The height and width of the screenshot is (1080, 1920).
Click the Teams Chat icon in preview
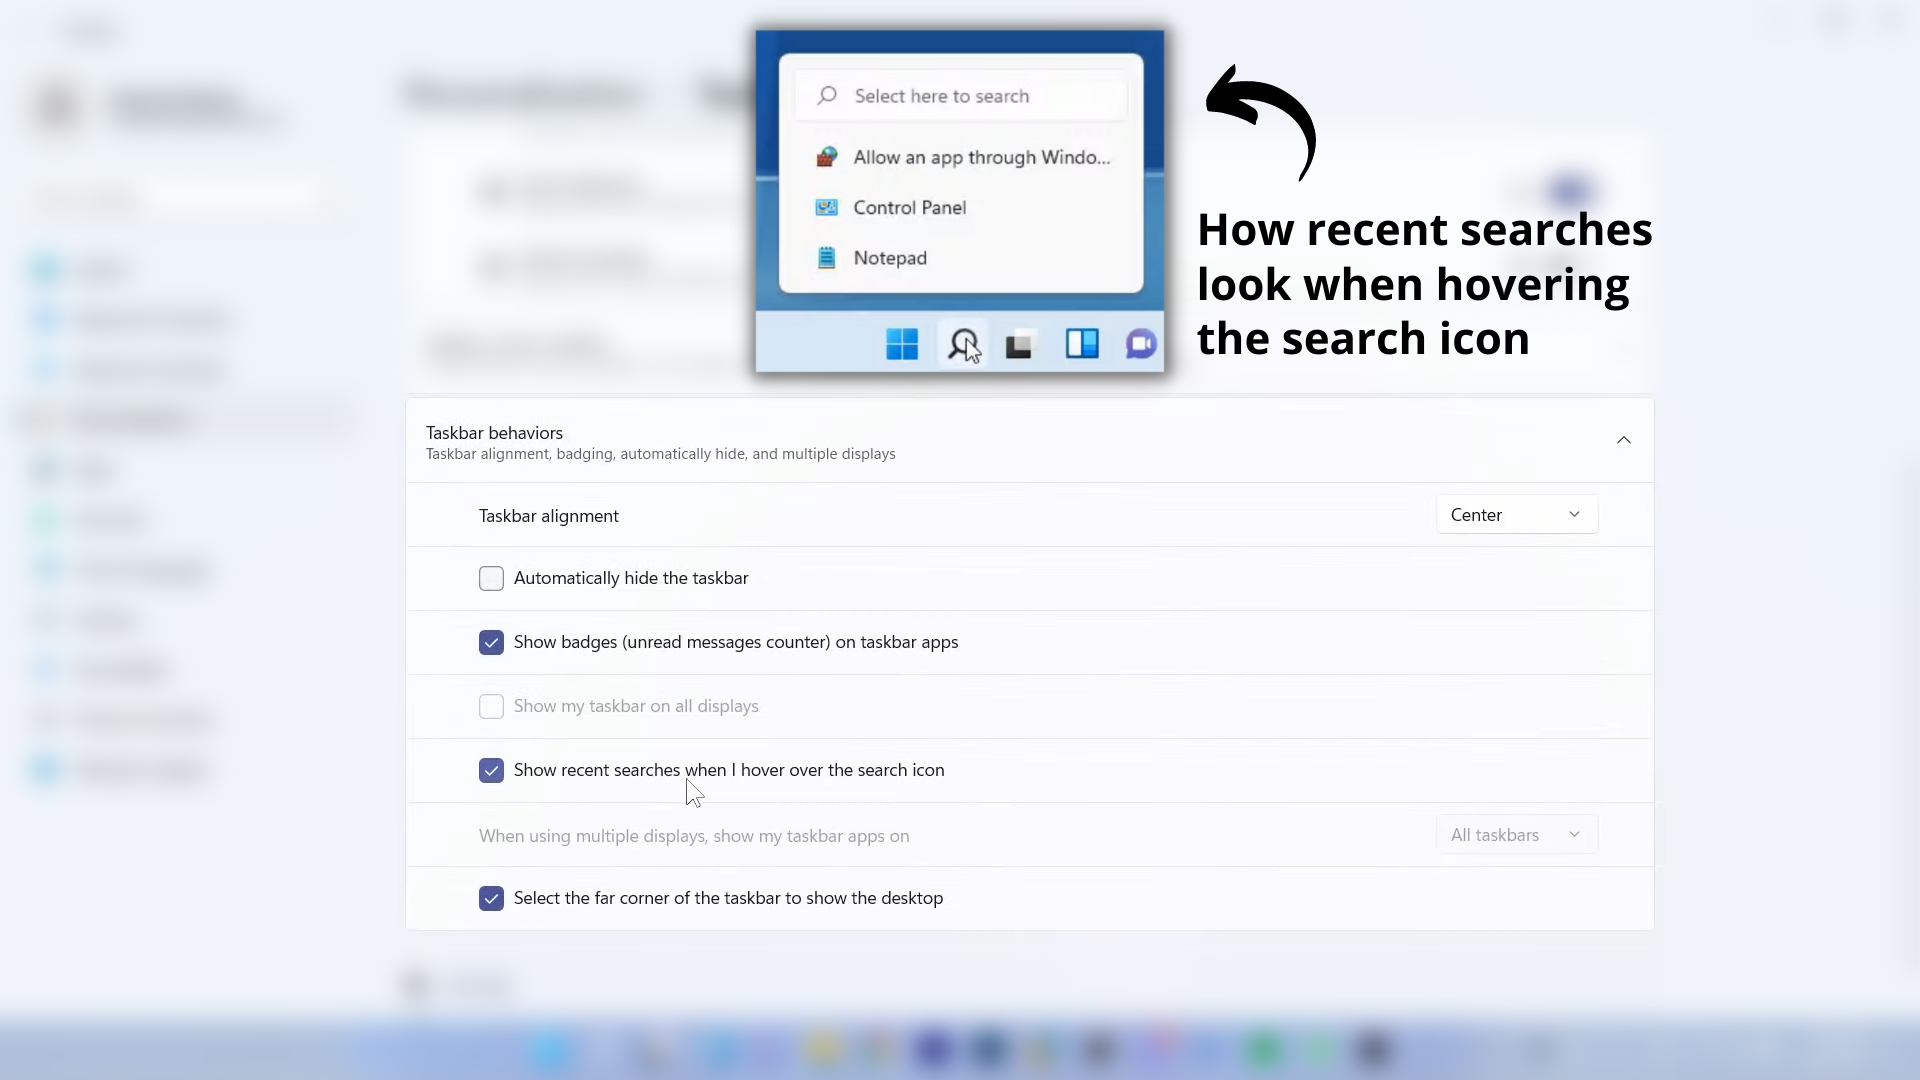1141,344
